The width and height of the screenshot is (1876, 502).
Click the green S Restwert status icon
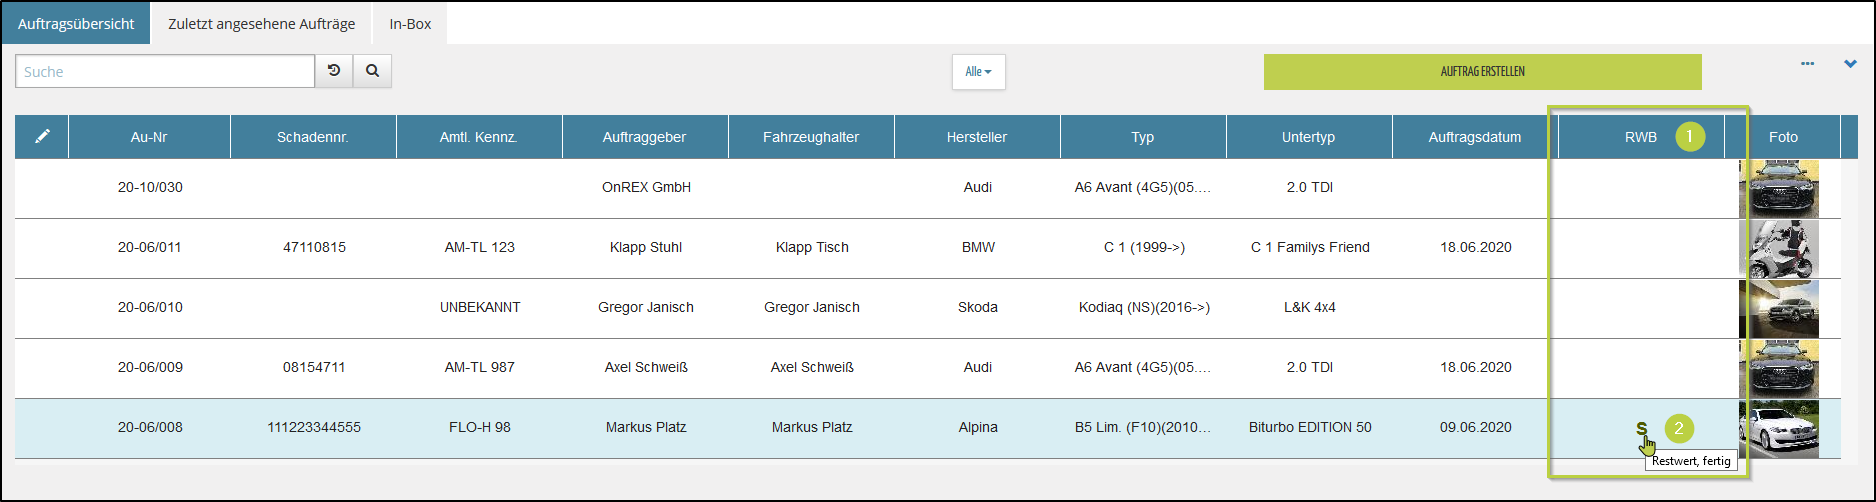[x=1641, y=428]
